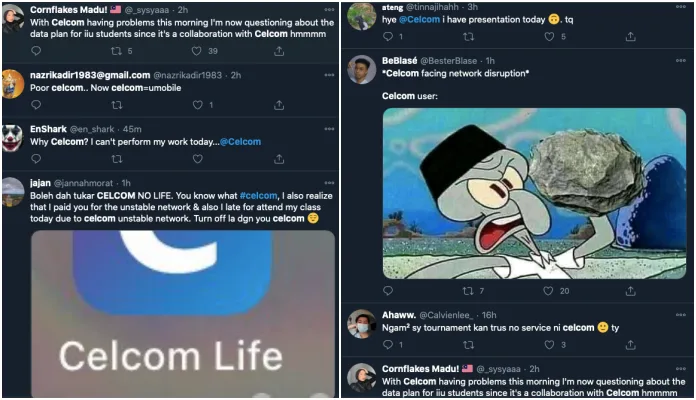Viewport: 696px width, 400px height.
Task: Reply to the top-left Cornflakes Madu tweet
Action: (37, 50)
